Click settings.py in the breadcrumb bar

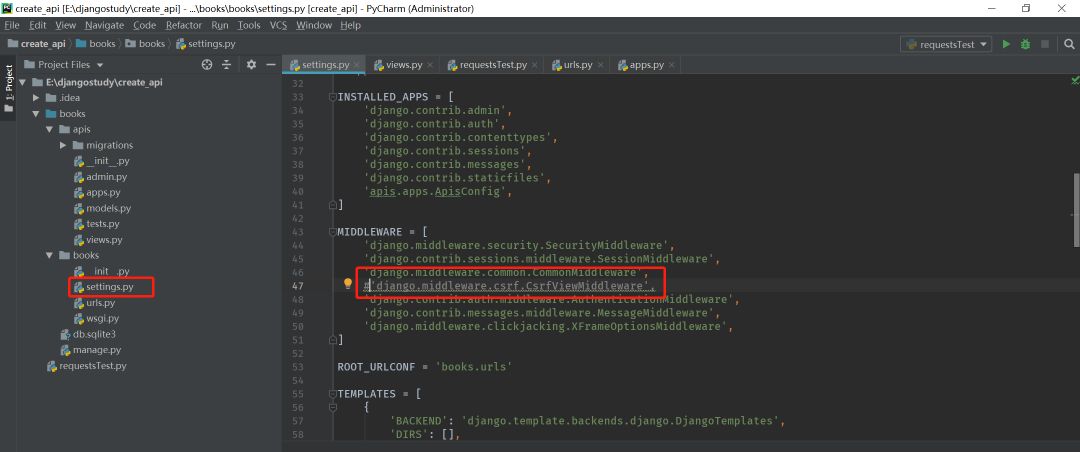pos(206,43)
